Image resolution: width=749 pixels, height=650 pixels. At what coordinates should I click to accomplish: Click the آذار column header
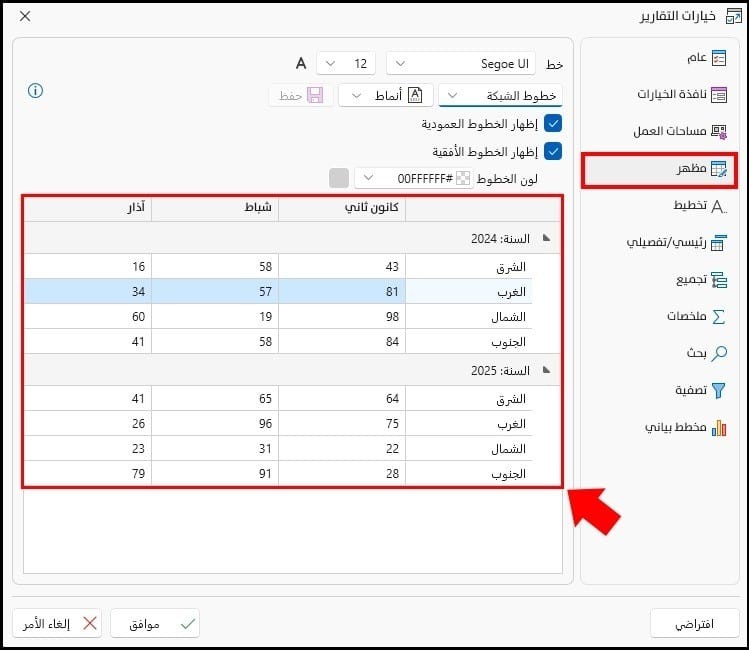tap(88, 208)
